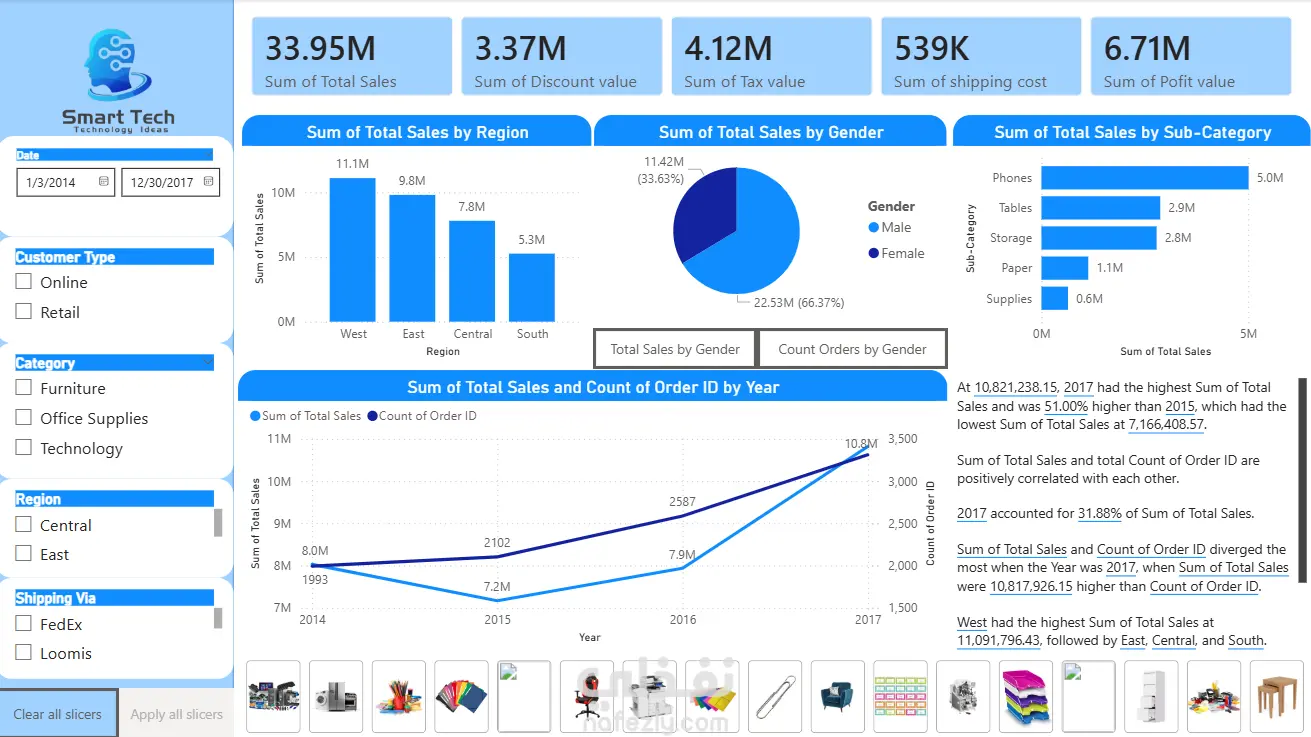Select the stacked colorful paper trays thumbnail
This screenshot has width=1311, height=737.
tap(1026, 696)
